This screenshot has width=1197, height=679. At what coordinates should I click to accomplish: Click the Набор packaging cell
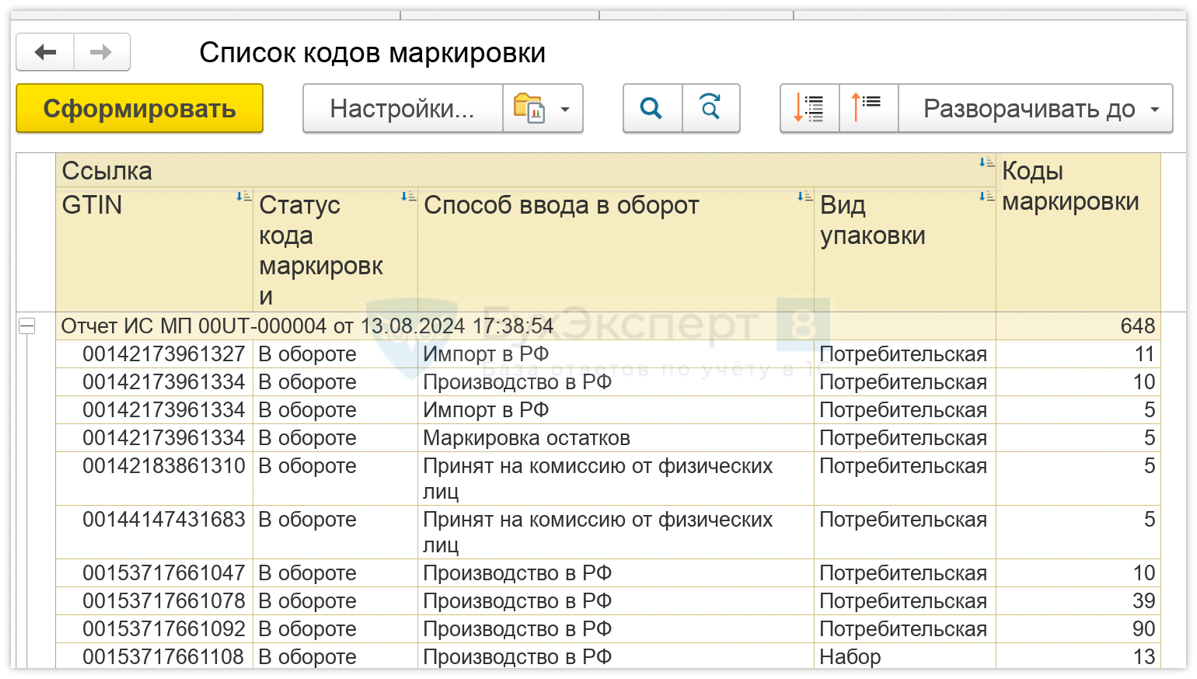[x=850, y=657]
